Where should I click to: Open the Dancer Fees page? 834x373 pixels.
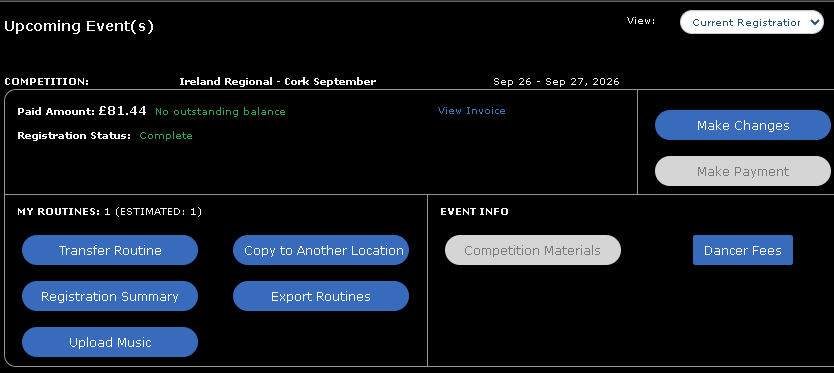[743, 250]
